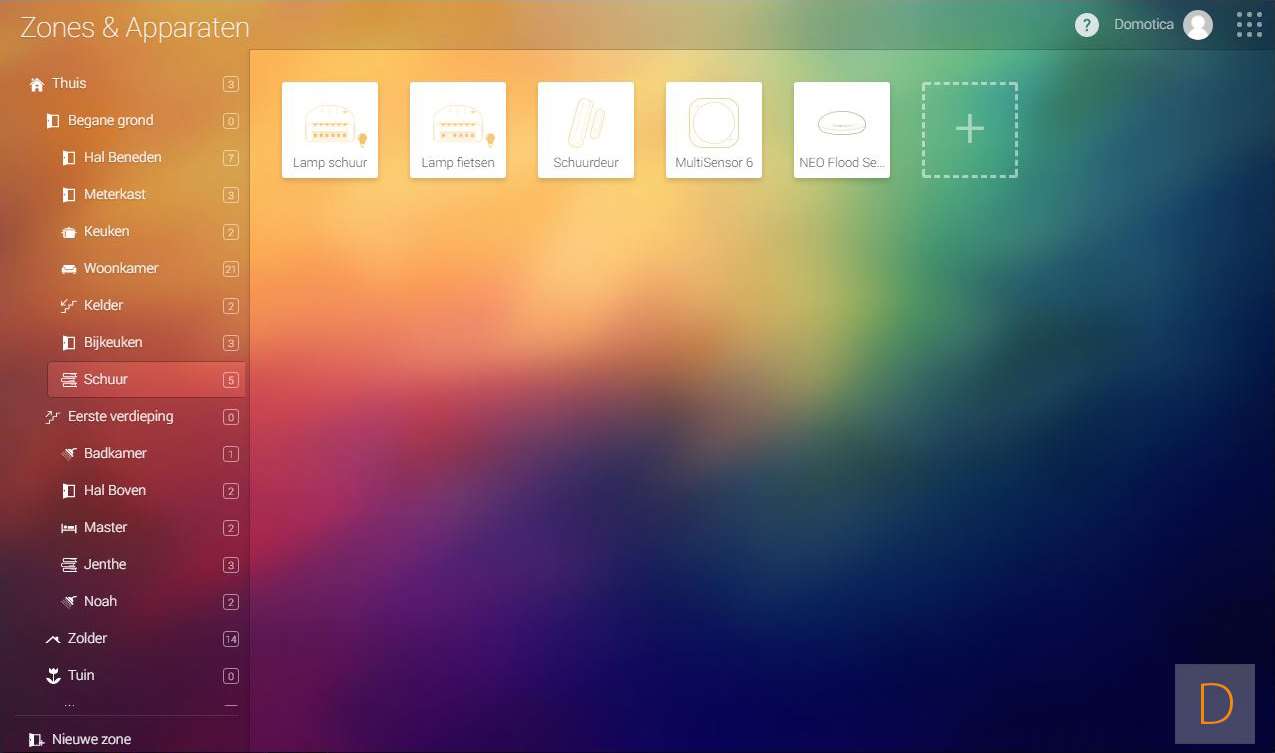The width and height of the screenshot is (1275, 753).
Task: Click the orange D logo badge
Action: click(1214, 704)
